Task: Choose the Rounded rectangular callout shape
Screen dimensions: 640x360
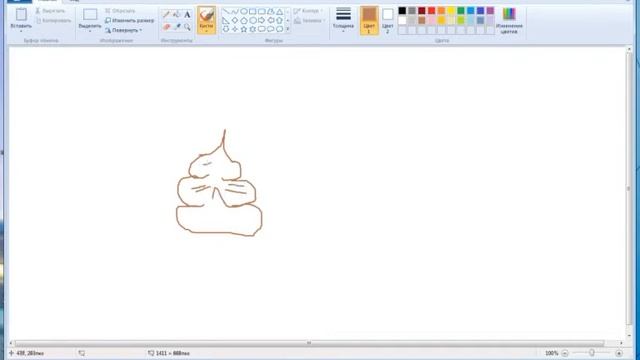Action: click(262, 29)
